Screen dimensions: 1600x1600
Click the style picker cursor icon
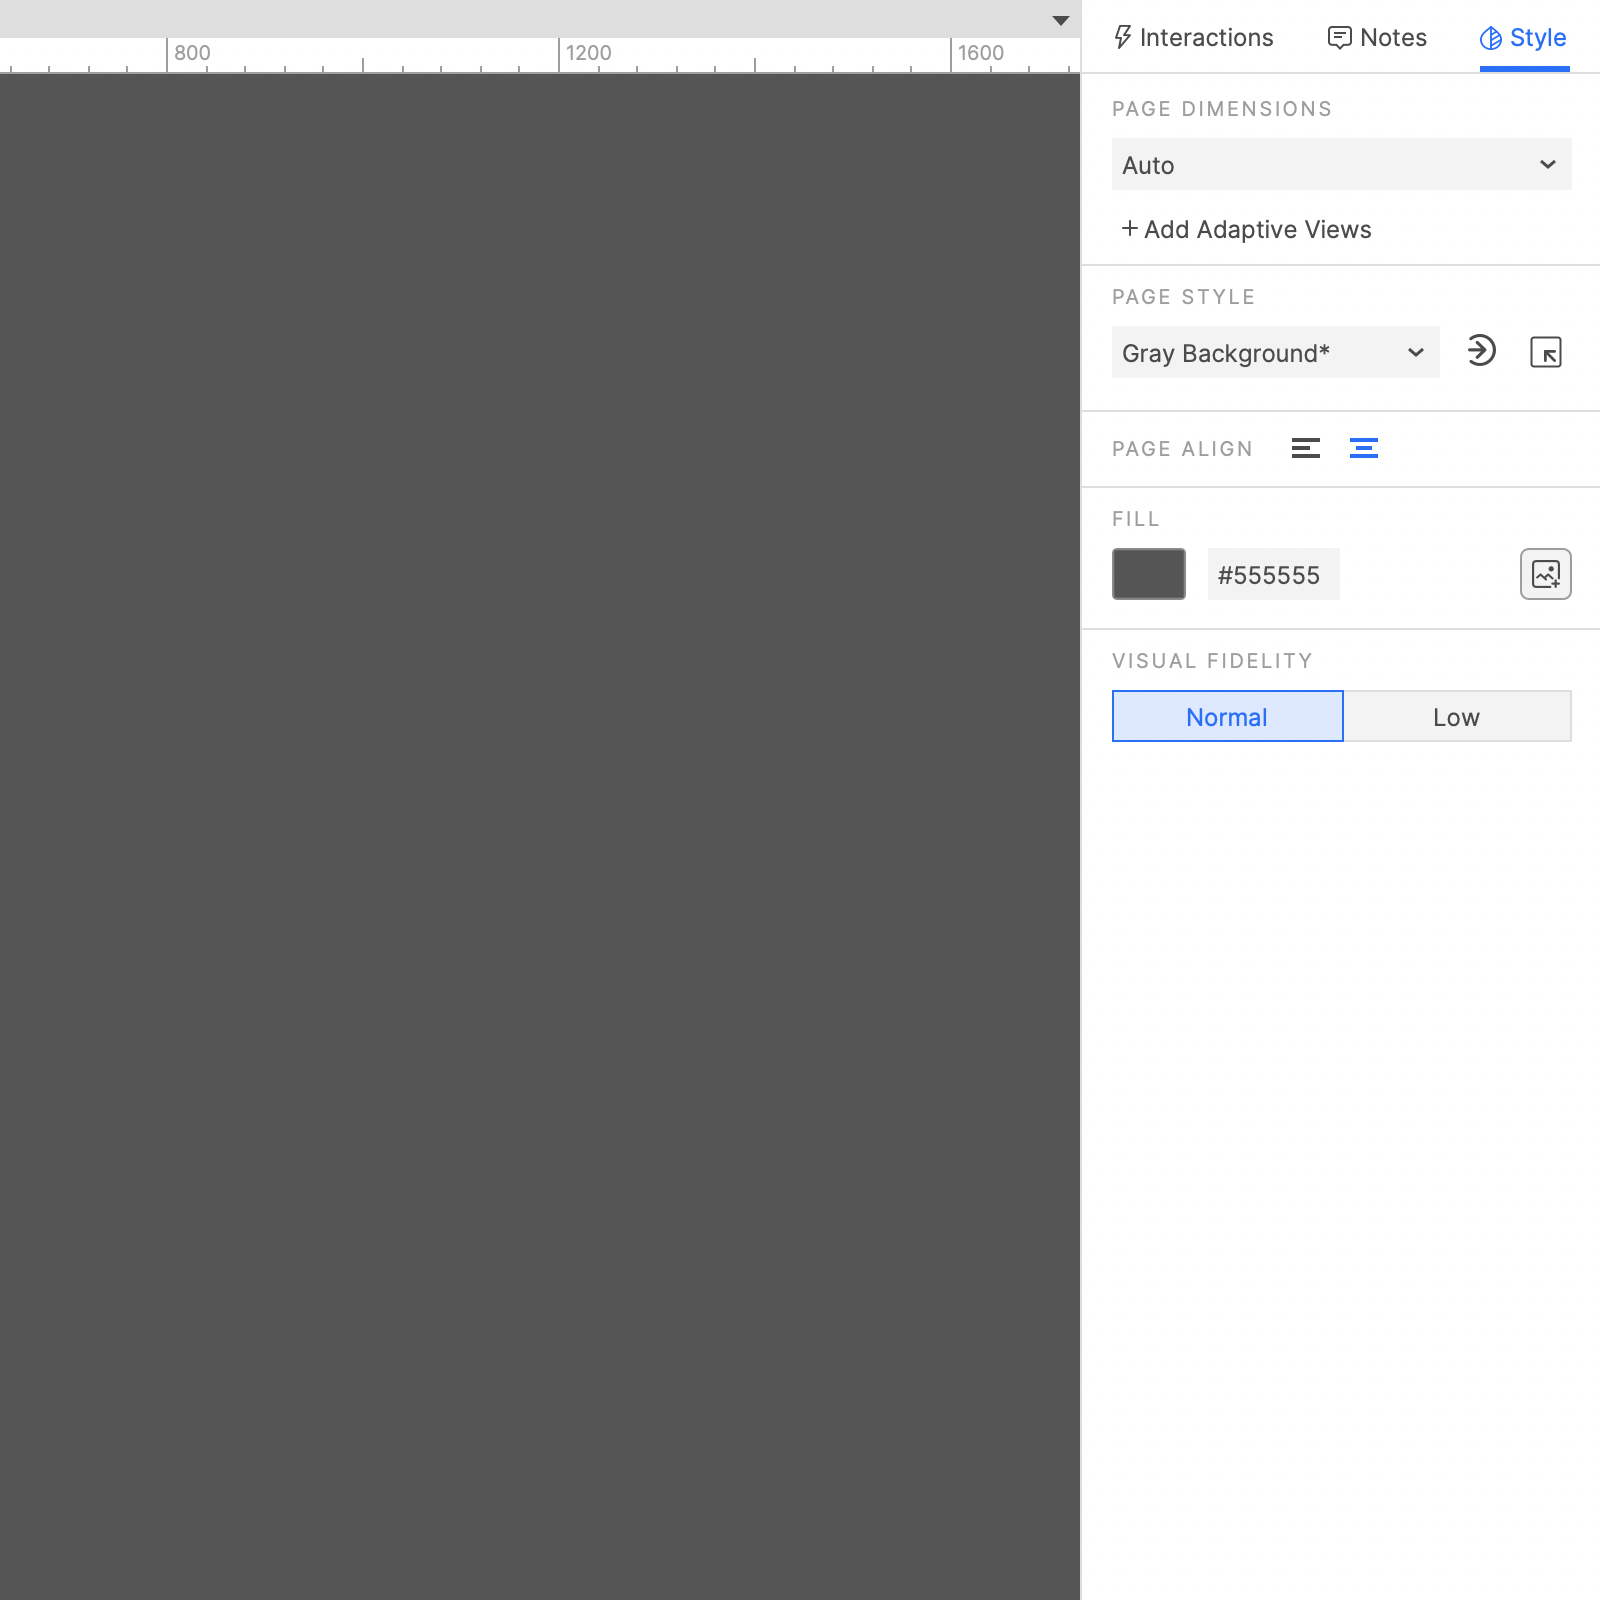pyautogui.click(x=1546, y=352)
